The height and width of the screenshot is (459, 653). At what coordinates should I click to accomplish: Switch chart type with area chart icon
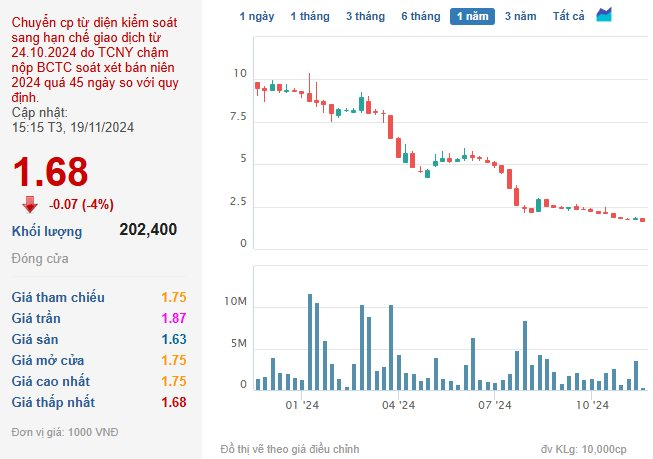pos(604,15)
